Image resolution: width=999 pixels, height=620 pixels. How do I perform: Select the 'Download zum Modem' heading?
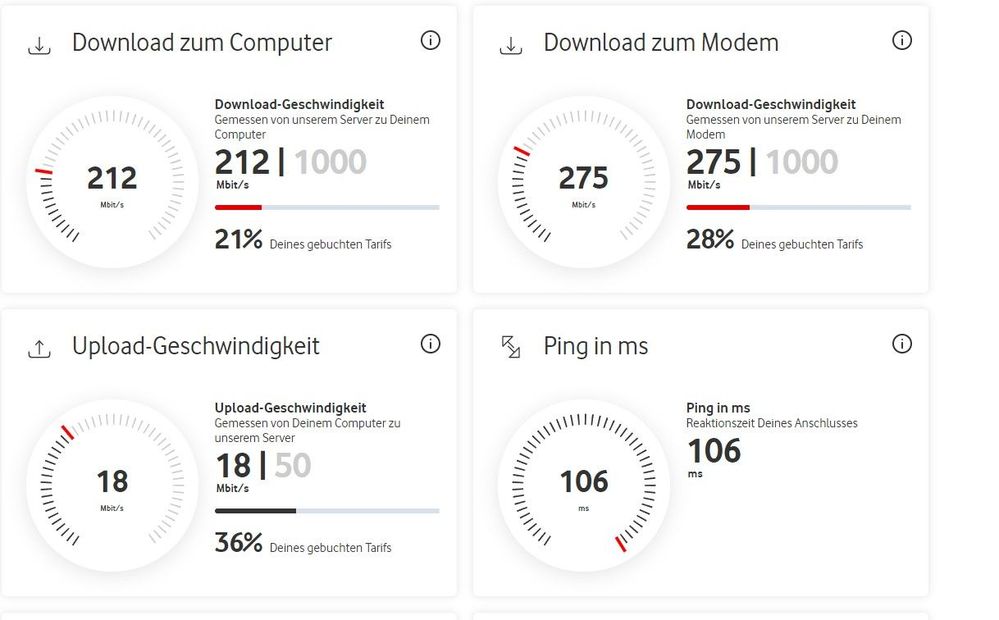[660, 42]
